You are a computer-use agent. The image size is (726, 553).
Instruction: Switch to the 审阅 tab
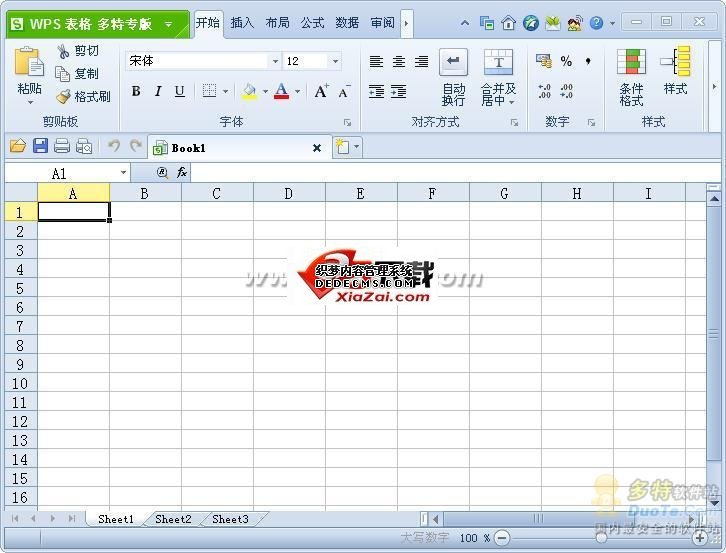382,22
